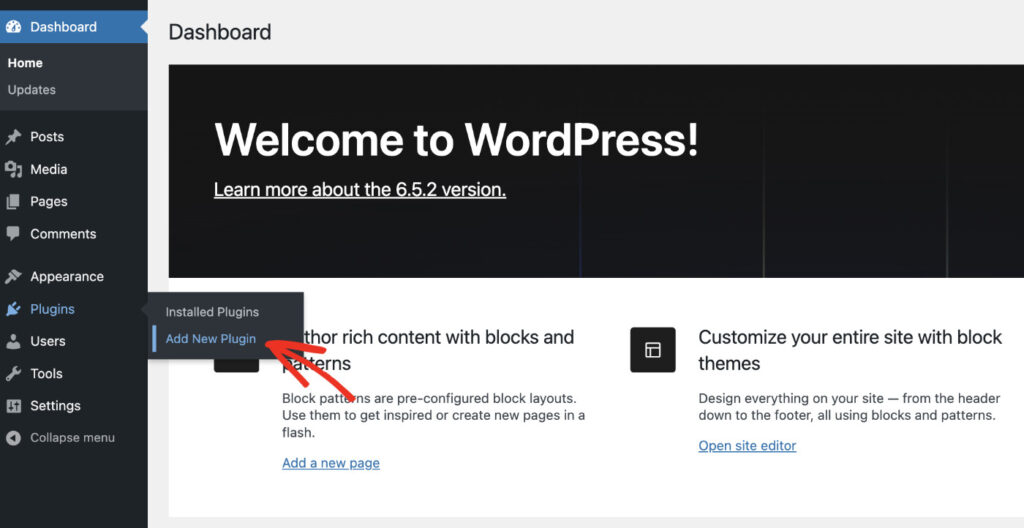1024x528 pixels.
Task: Click the Collapse menu text
Action: coord(72,438)
